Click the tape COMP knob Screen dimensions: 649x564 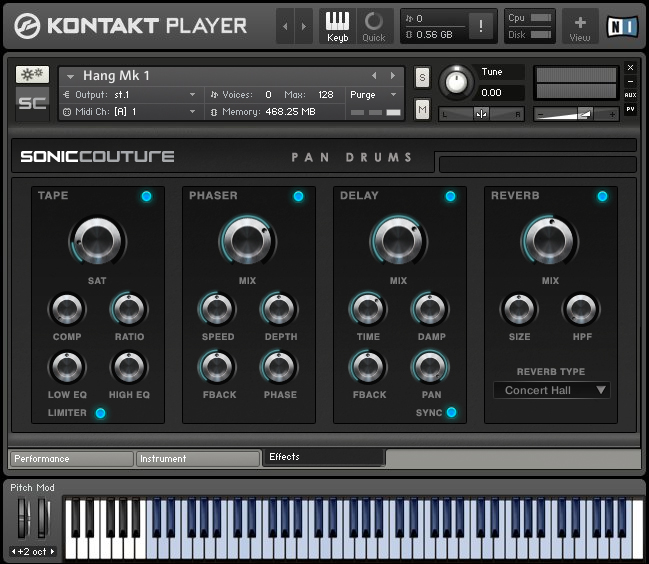click(x=67, y=309)
